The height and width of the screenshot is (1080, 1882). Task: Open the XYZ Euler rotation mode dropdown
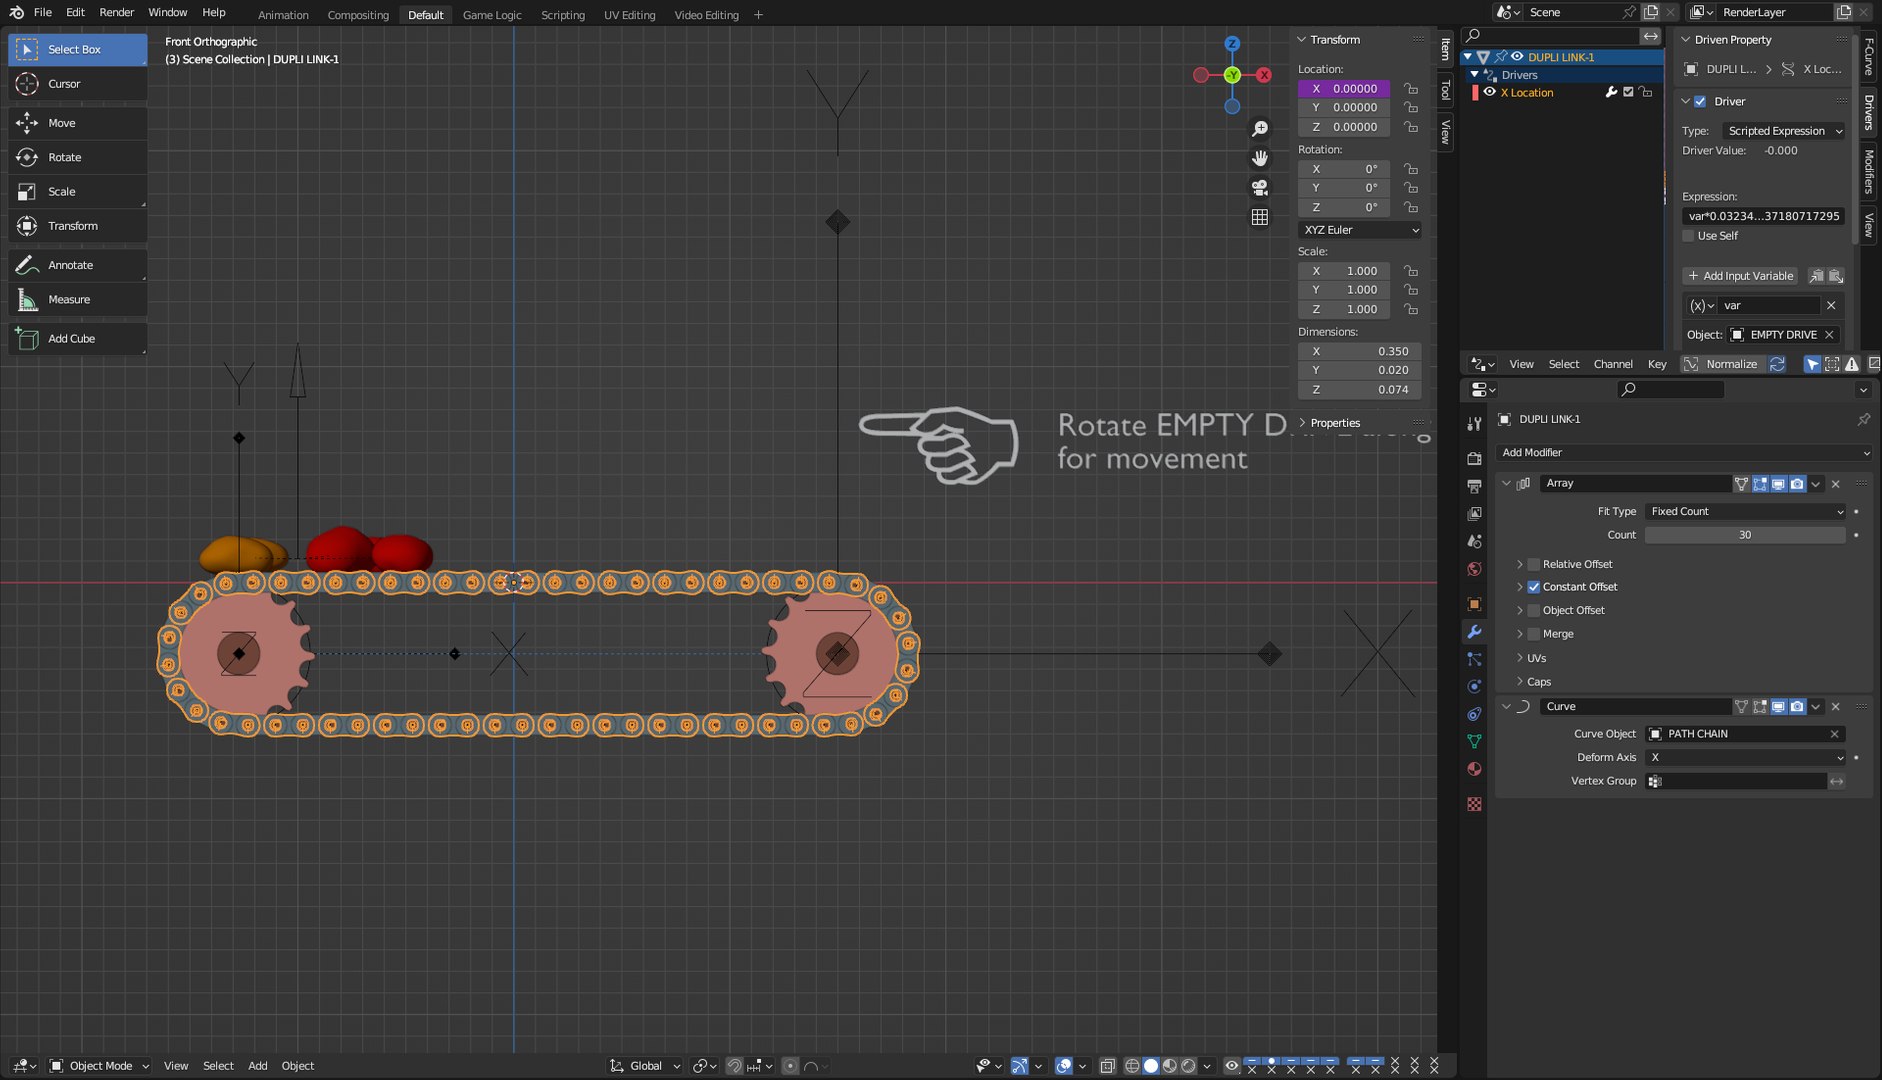coord(1360,230)
